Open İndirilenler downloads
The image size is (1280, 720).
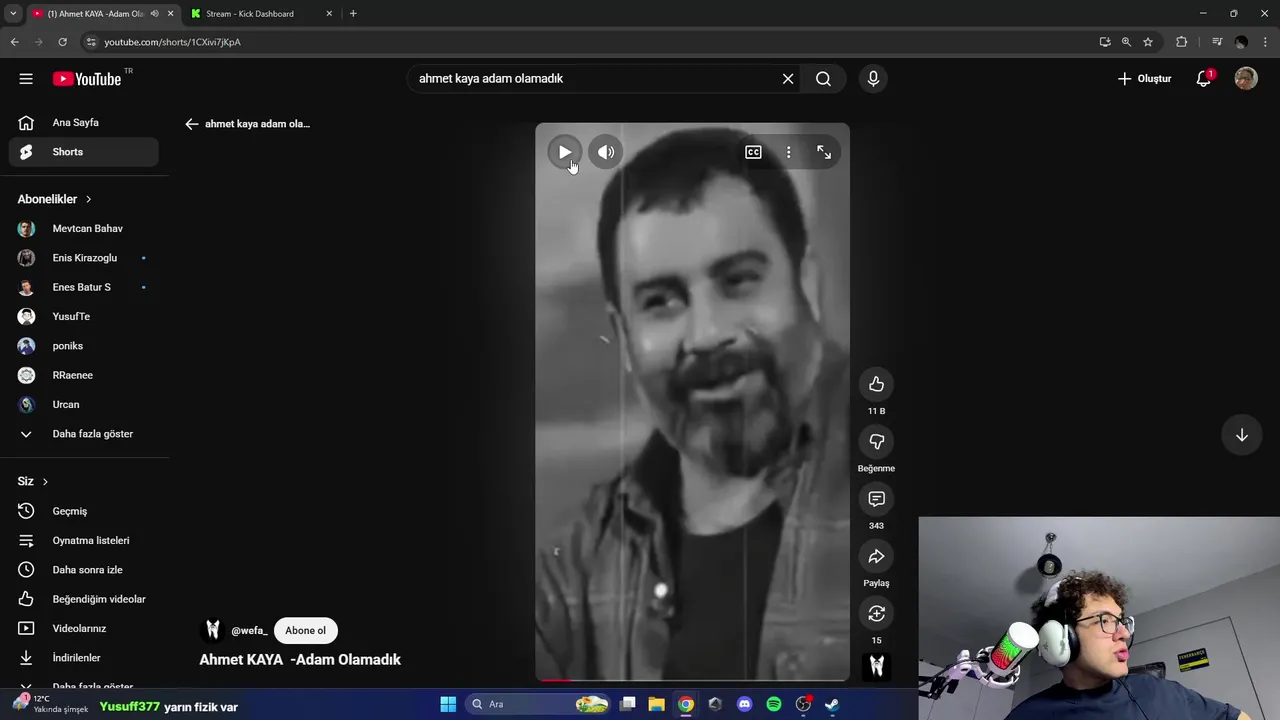[84, 658]
